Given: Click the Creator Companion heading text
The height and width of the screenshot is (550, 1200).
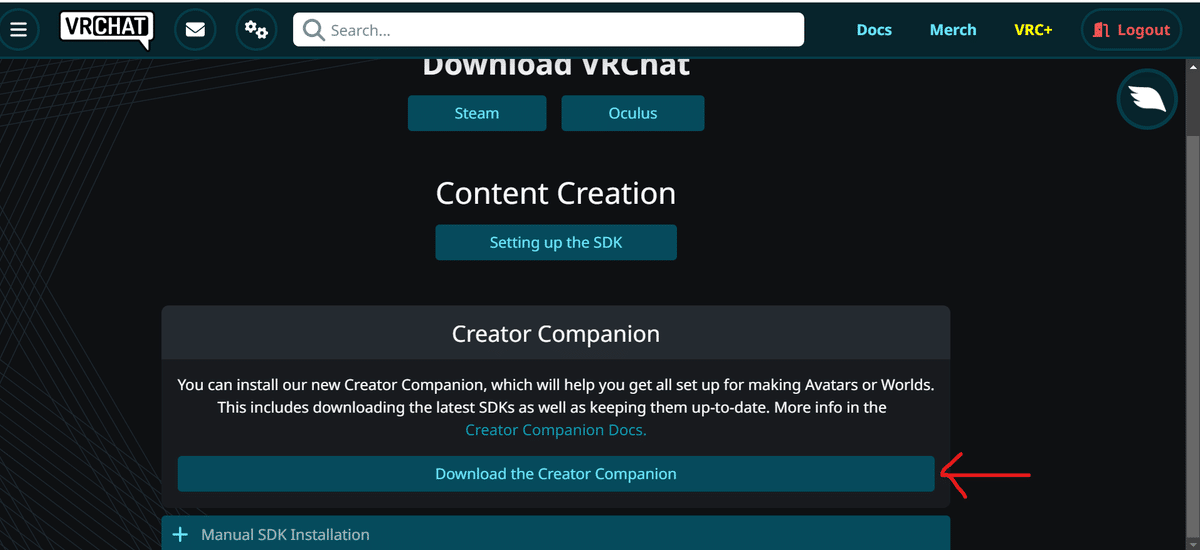Looking at the screenshot, I should click(556, 334).
